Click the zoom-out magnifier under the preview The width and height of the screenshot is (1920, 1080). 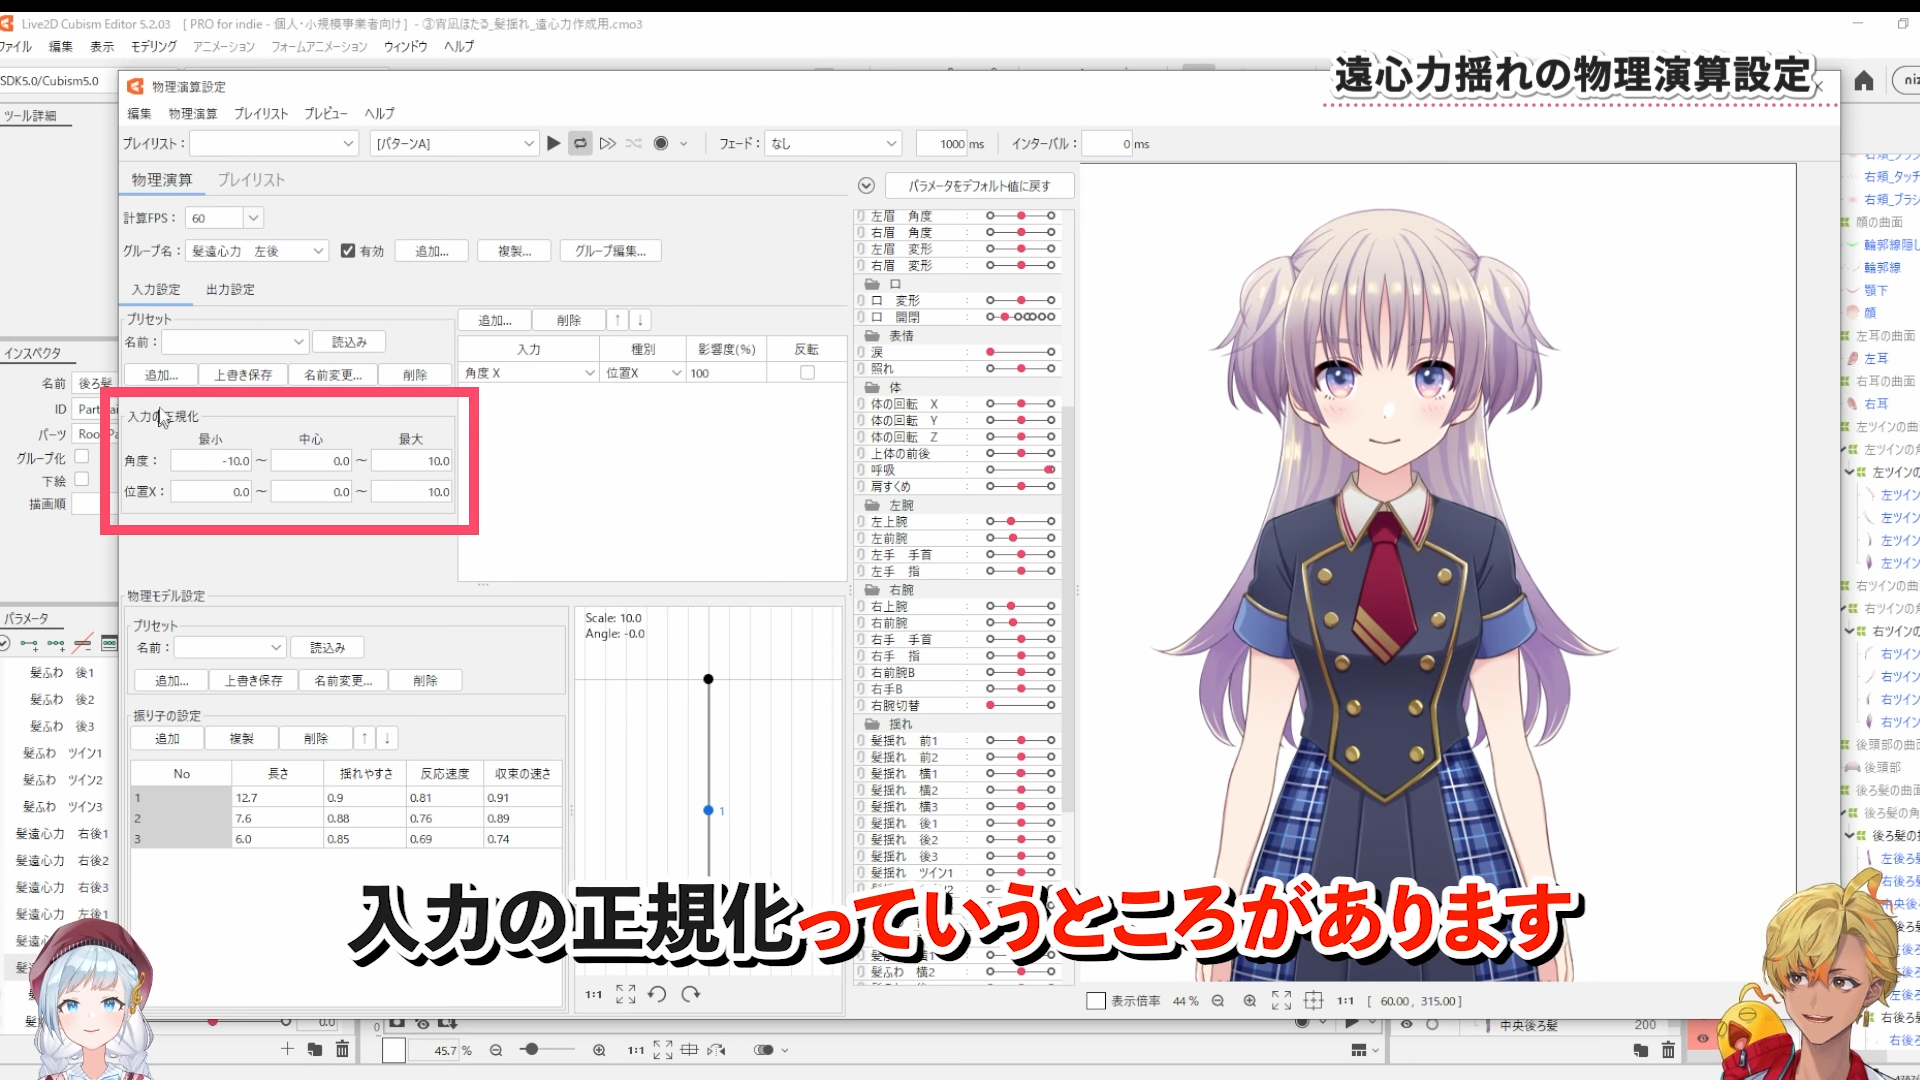(1218, 1001)
